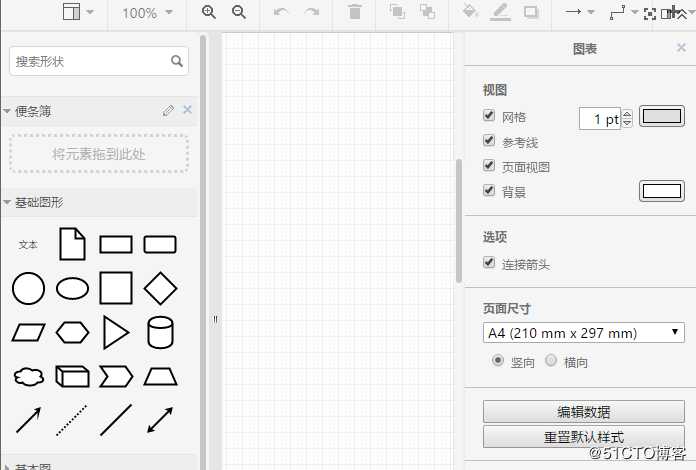Image resolution: width=696 pixels, height=470 pixels.
Task: Select the parallelogram shape
Action: coord(28,332)
